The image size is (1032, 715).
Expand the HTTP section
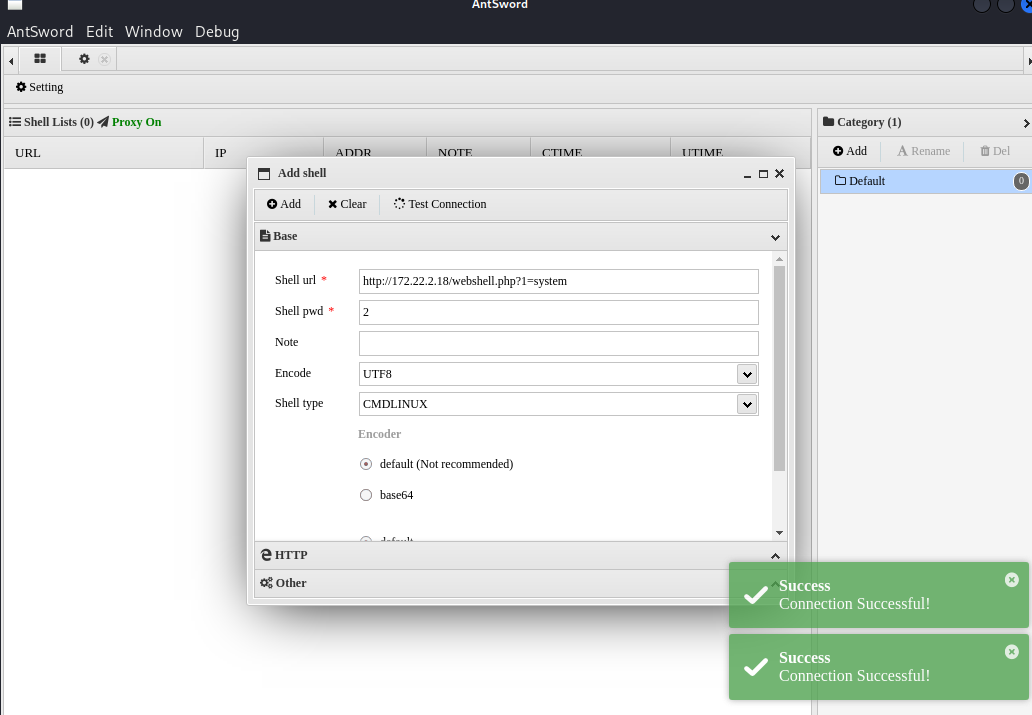pos(521,555)
